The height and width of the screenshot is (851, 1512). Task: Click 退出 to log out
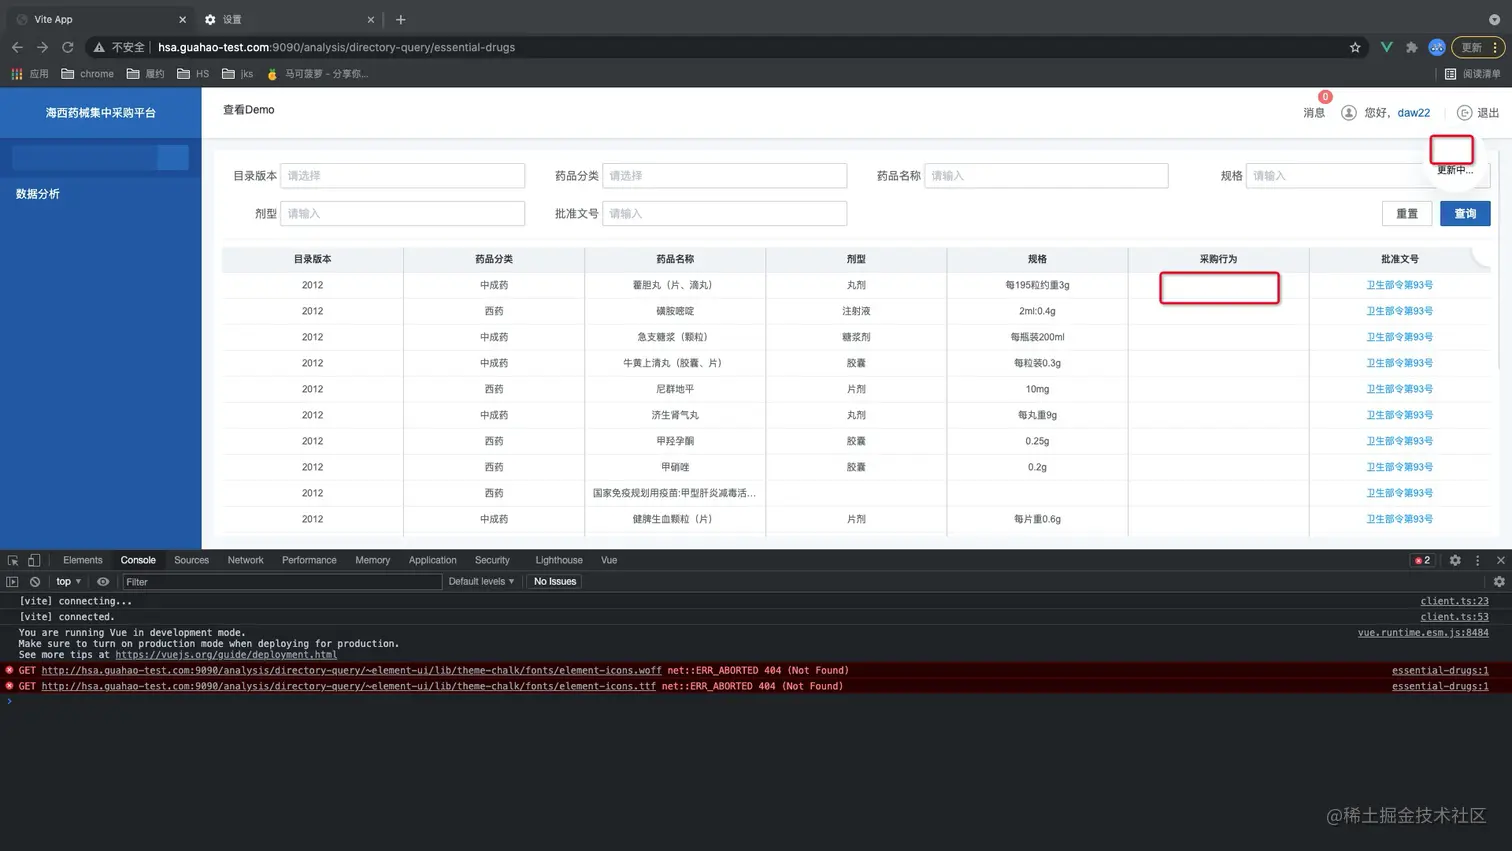pyautogui.click(x=1478, y=113)
